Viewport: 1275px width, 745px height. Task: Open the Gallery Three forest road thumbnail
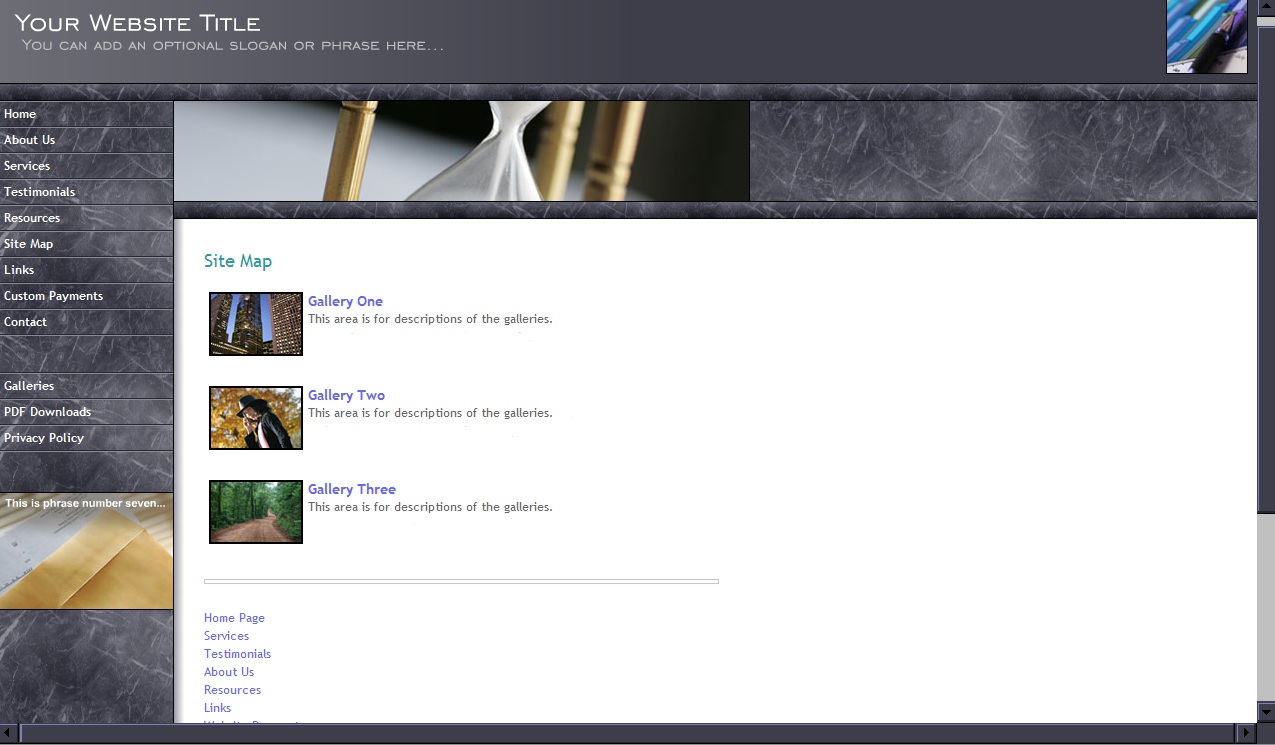256,512
